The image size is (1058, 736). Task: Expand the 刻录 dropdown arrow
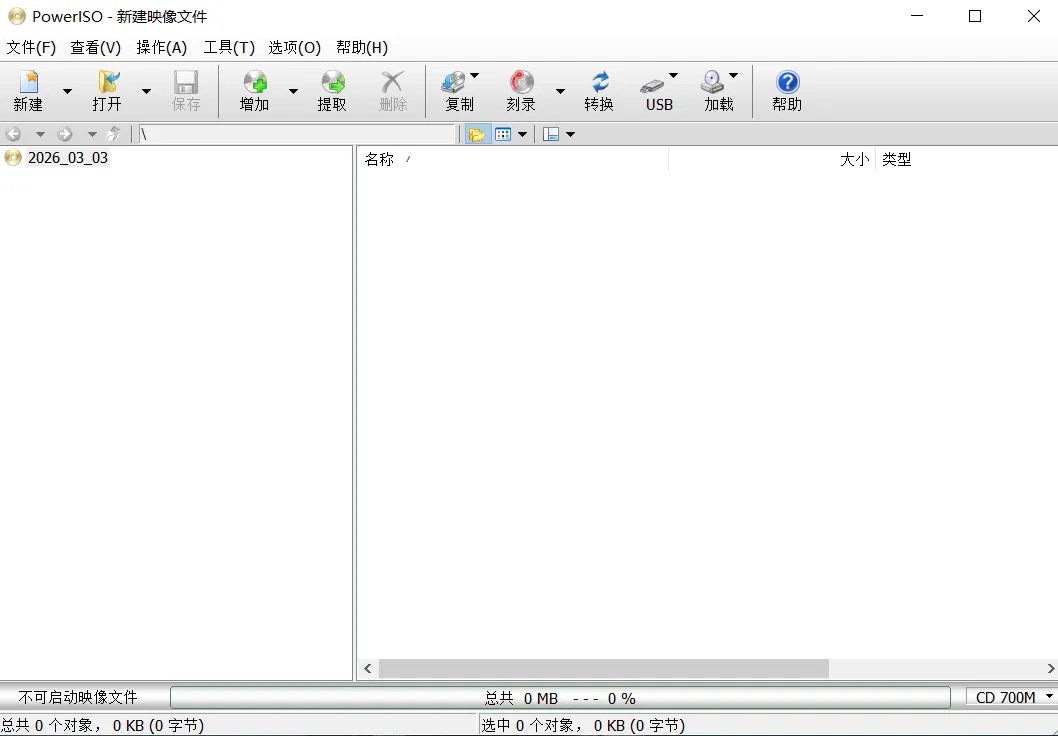[x=560, y=91]
